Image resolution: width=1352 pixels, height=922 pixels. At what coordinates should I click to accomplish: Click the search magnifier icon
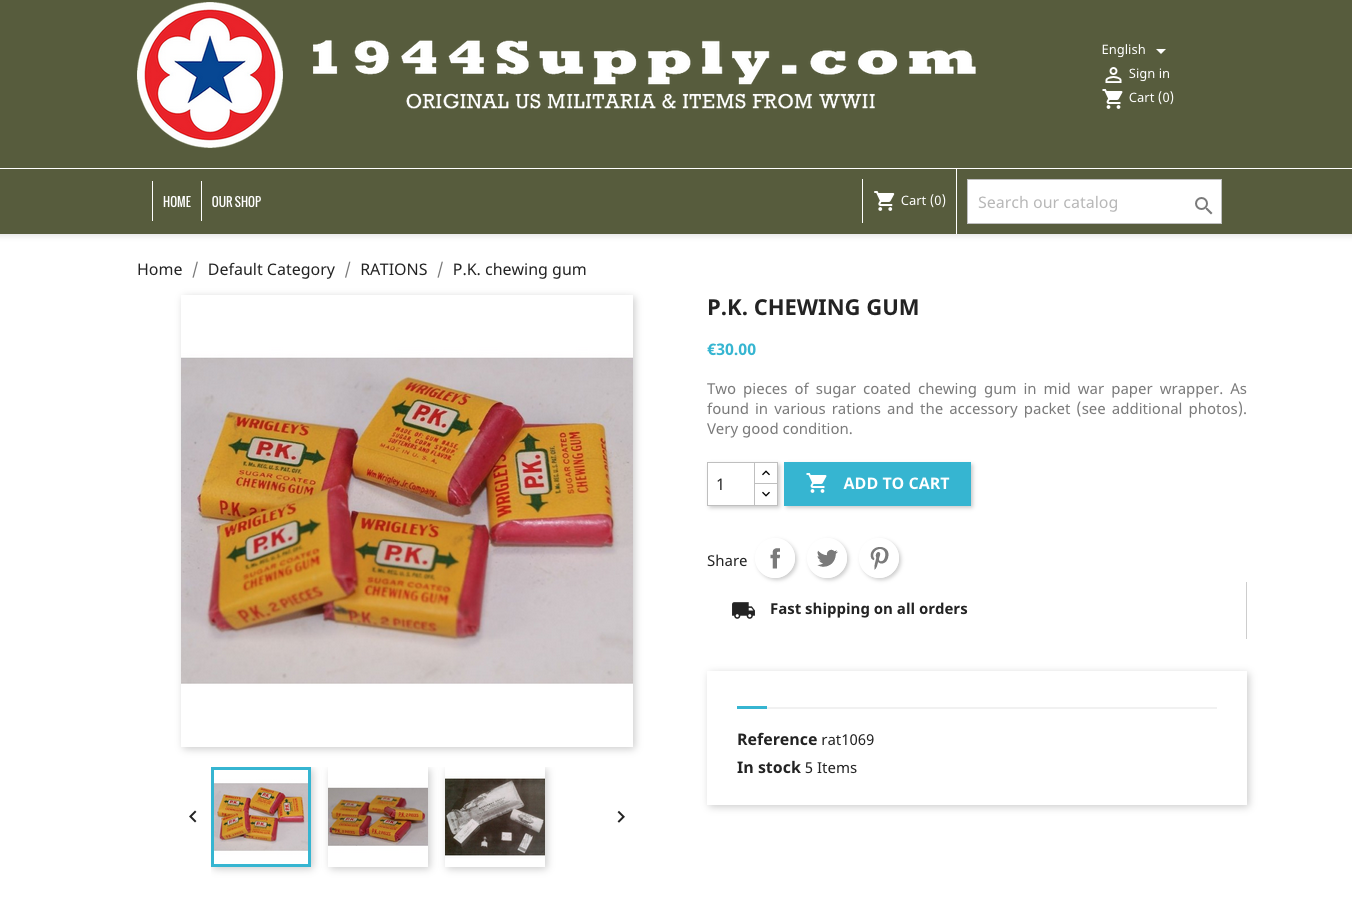click(1203, 205)
